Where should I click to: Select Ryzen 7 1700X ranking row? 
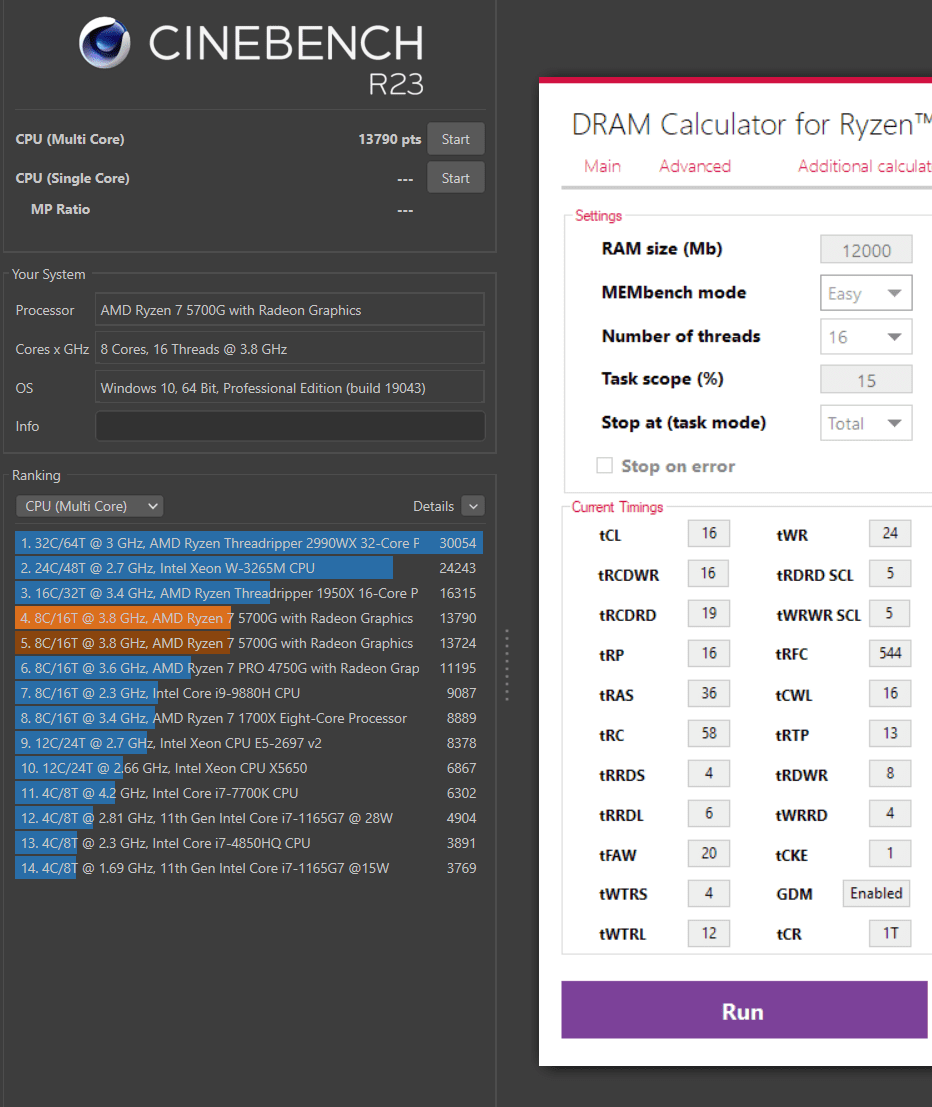[x=249, y=718]
